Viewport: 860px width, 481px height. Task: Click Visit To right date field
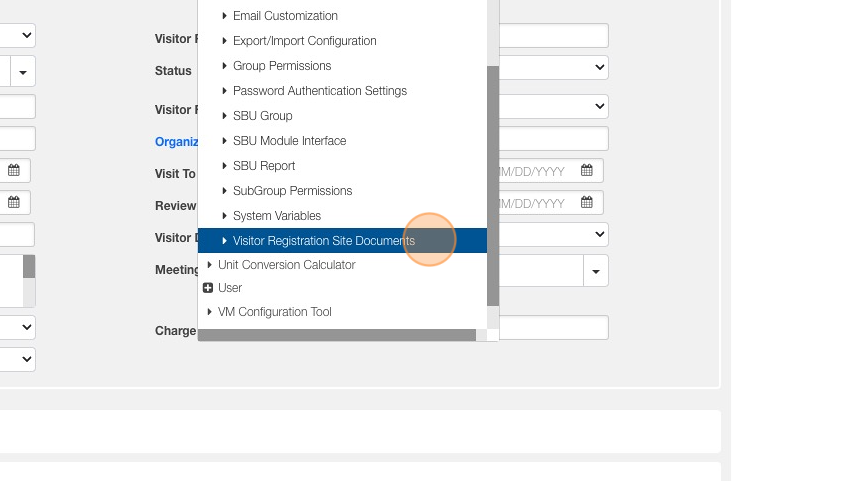[x=551, y=171]
